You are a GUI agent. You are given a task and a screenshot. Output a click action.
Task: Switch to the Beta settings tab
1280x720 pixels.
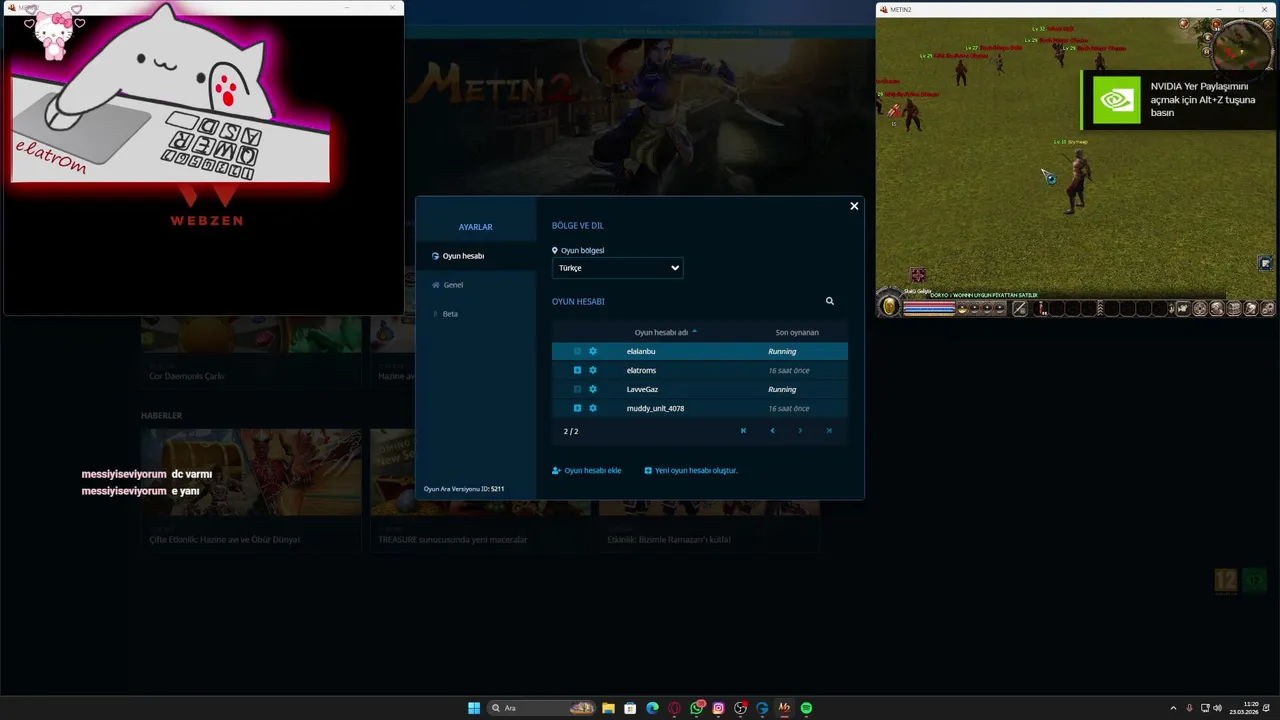pyautogui.click(x=476, y=314)
